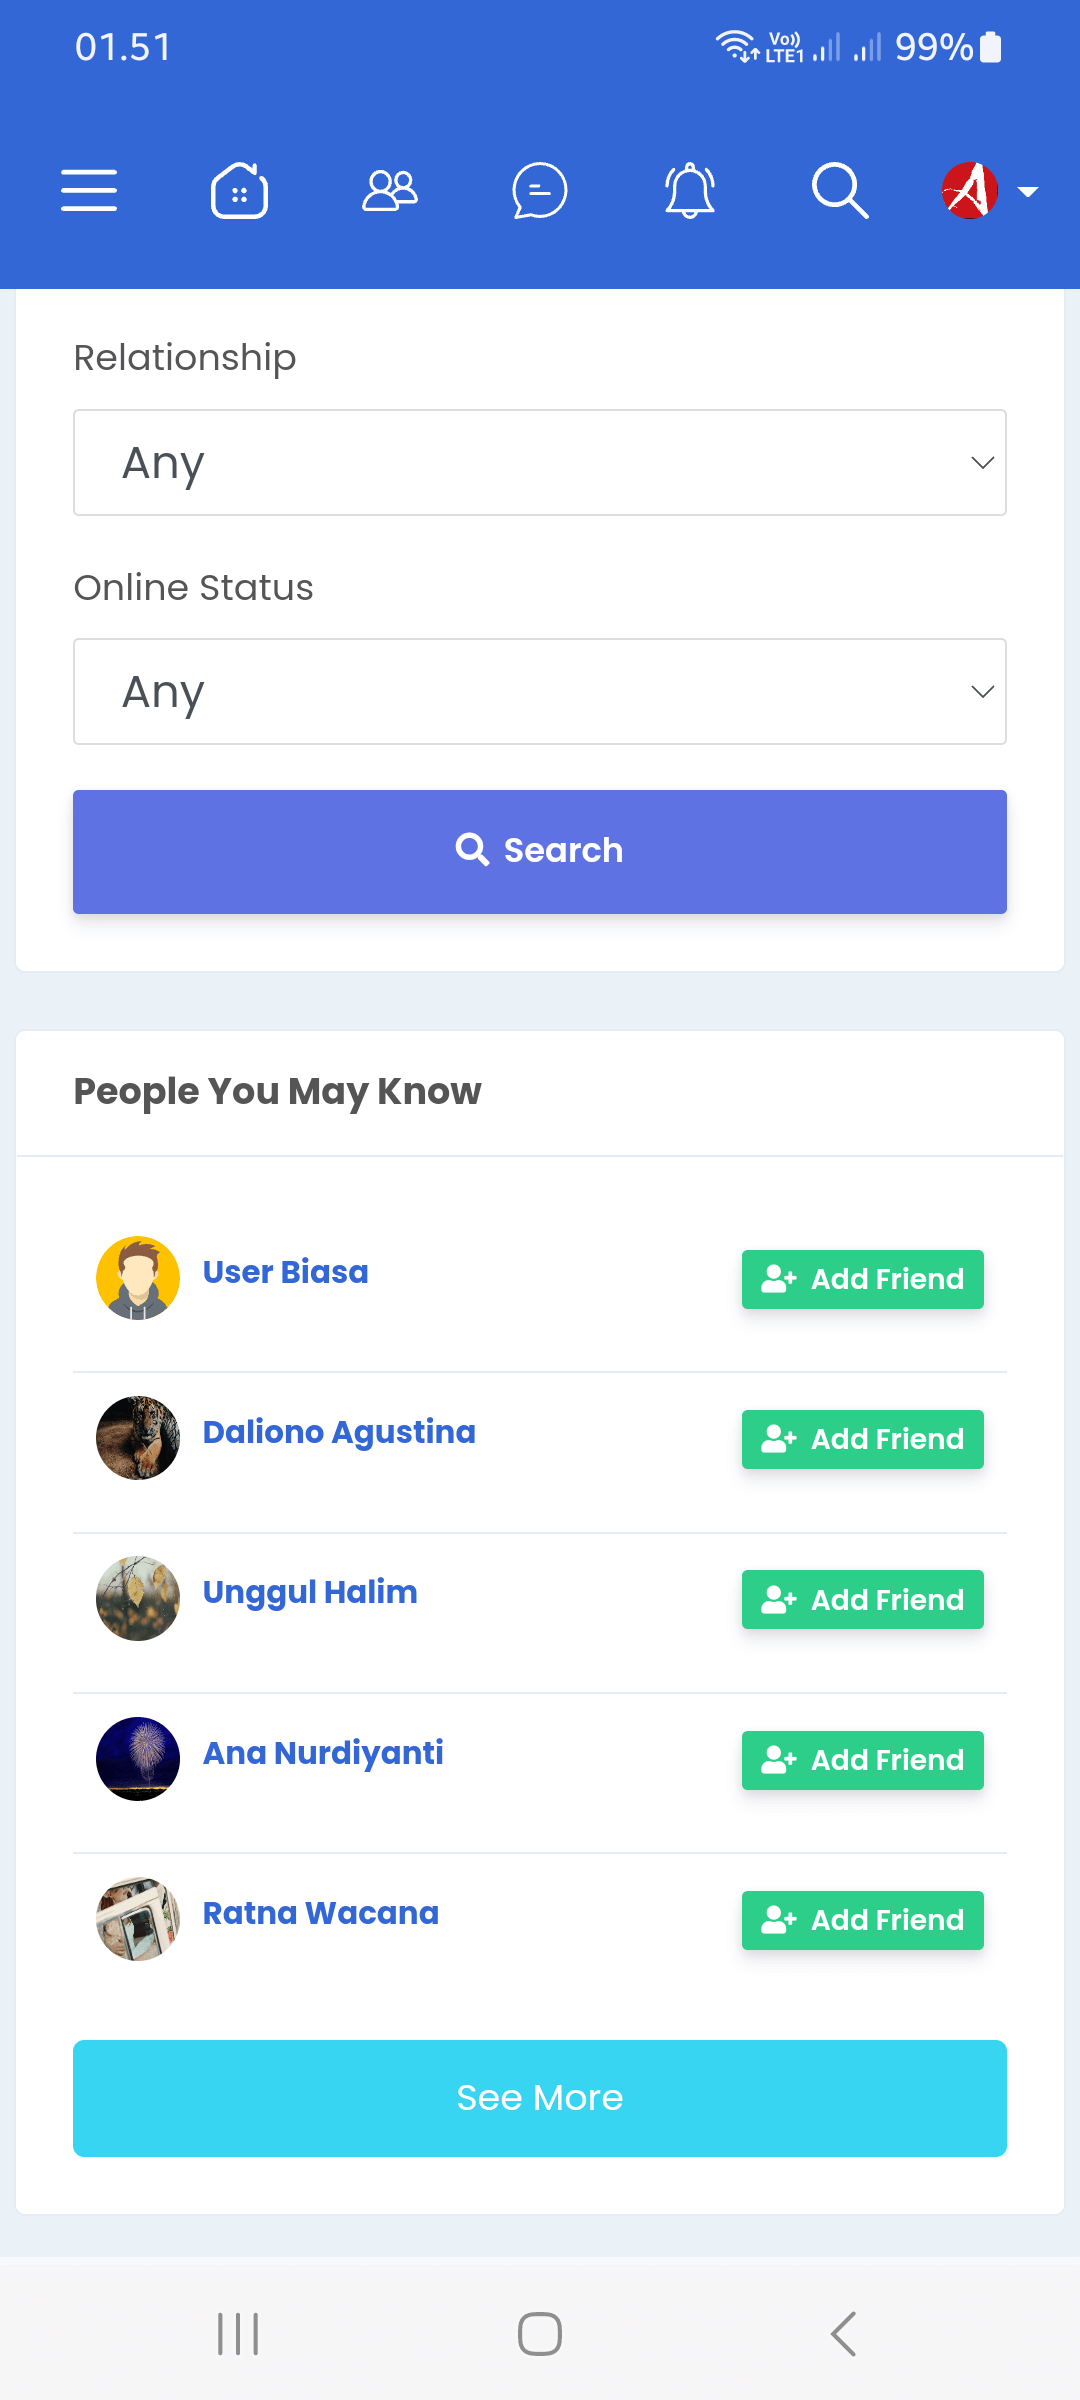
Task: Open the hamburger navigation menu
Action: (x=89, y=190)
